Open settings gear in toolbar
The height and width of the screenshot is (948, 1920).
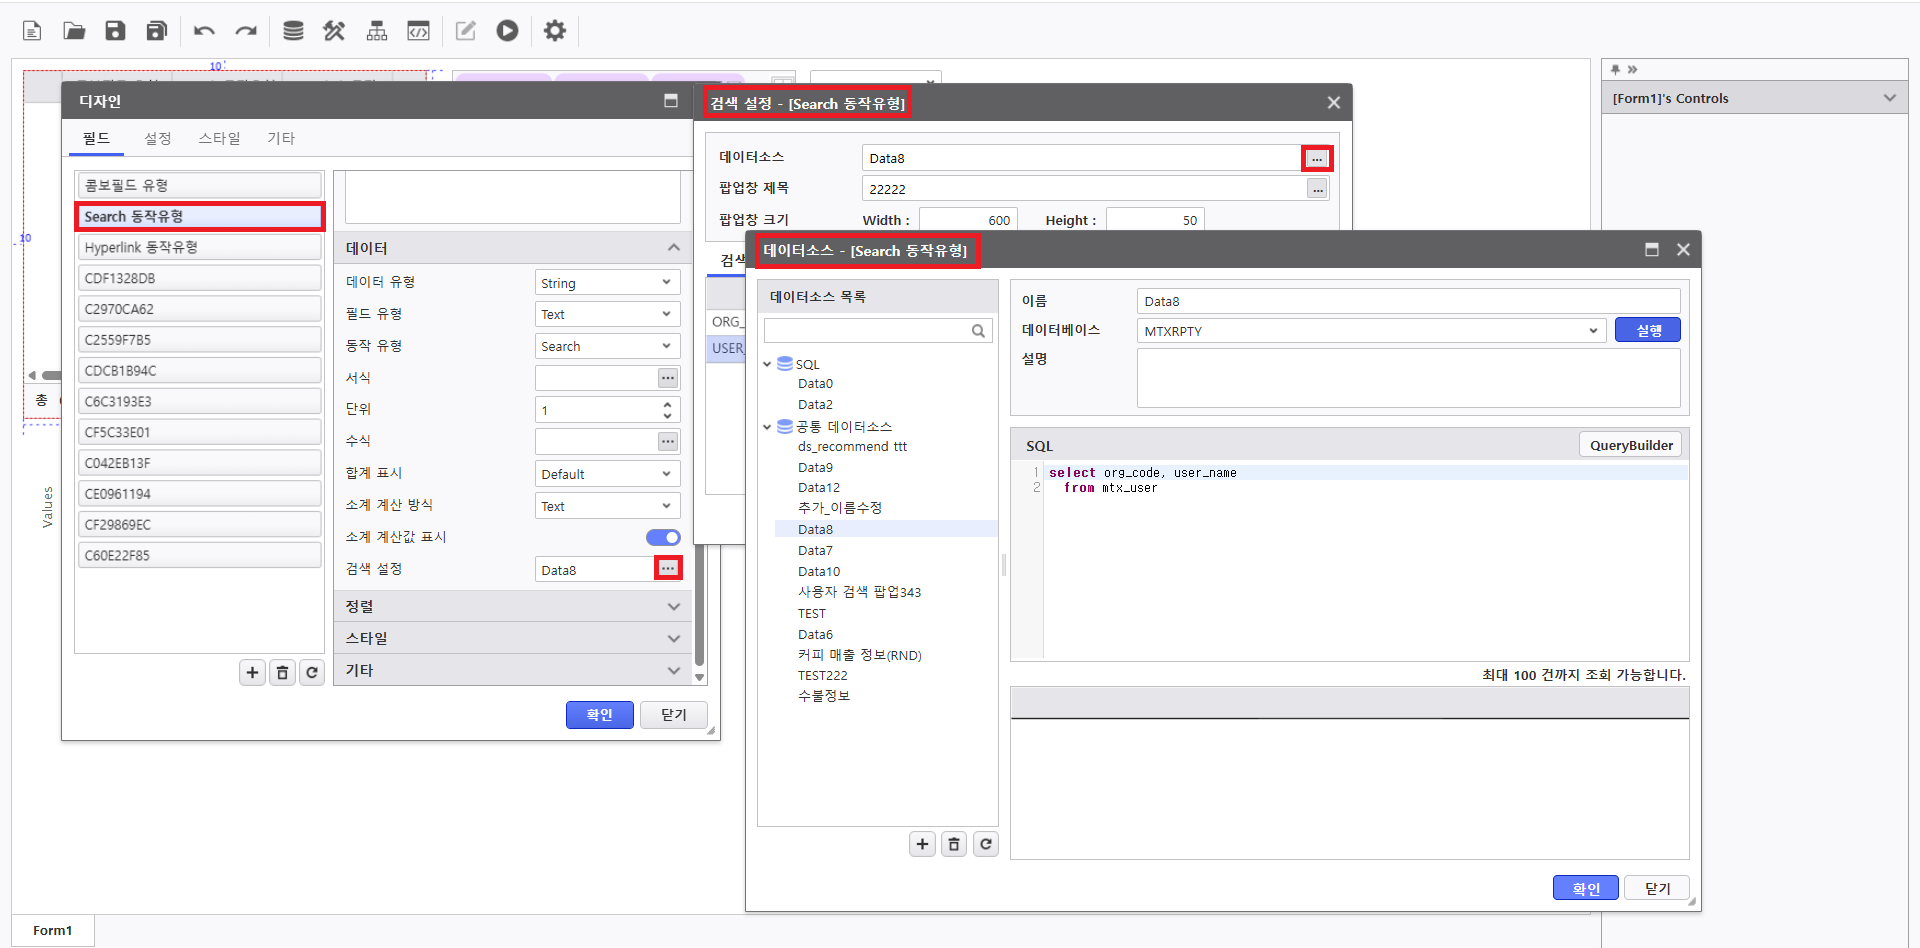pos(555,31)
